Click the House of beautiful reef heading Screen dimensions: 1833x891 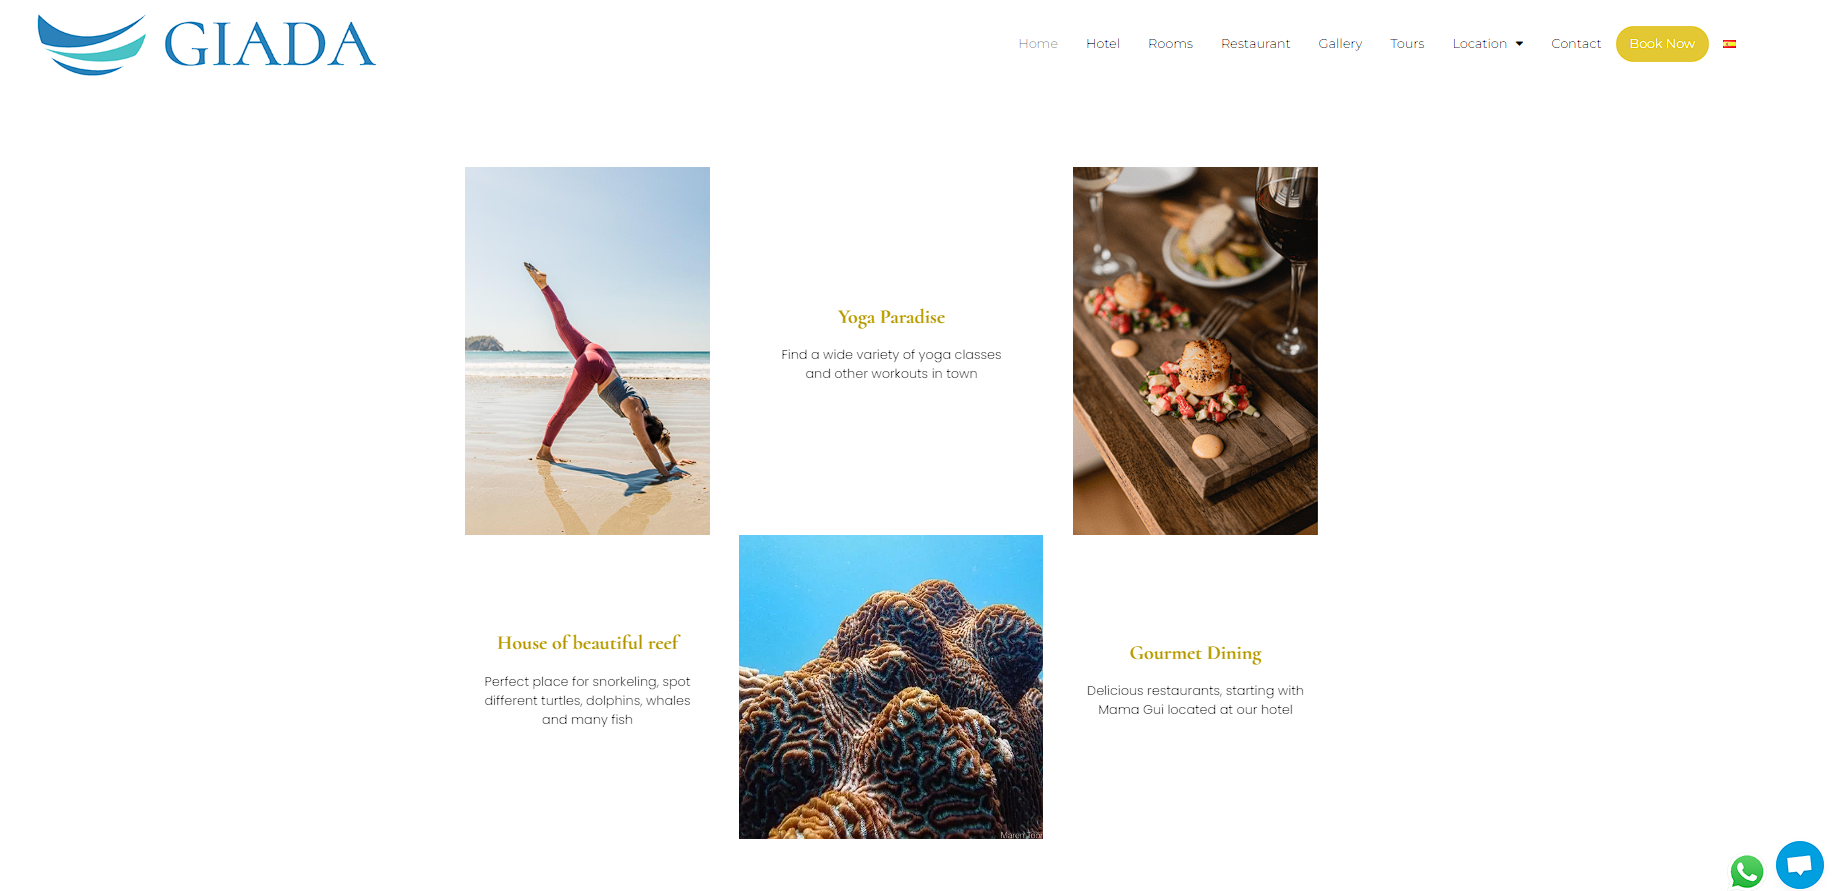click(x=588, y=643)
